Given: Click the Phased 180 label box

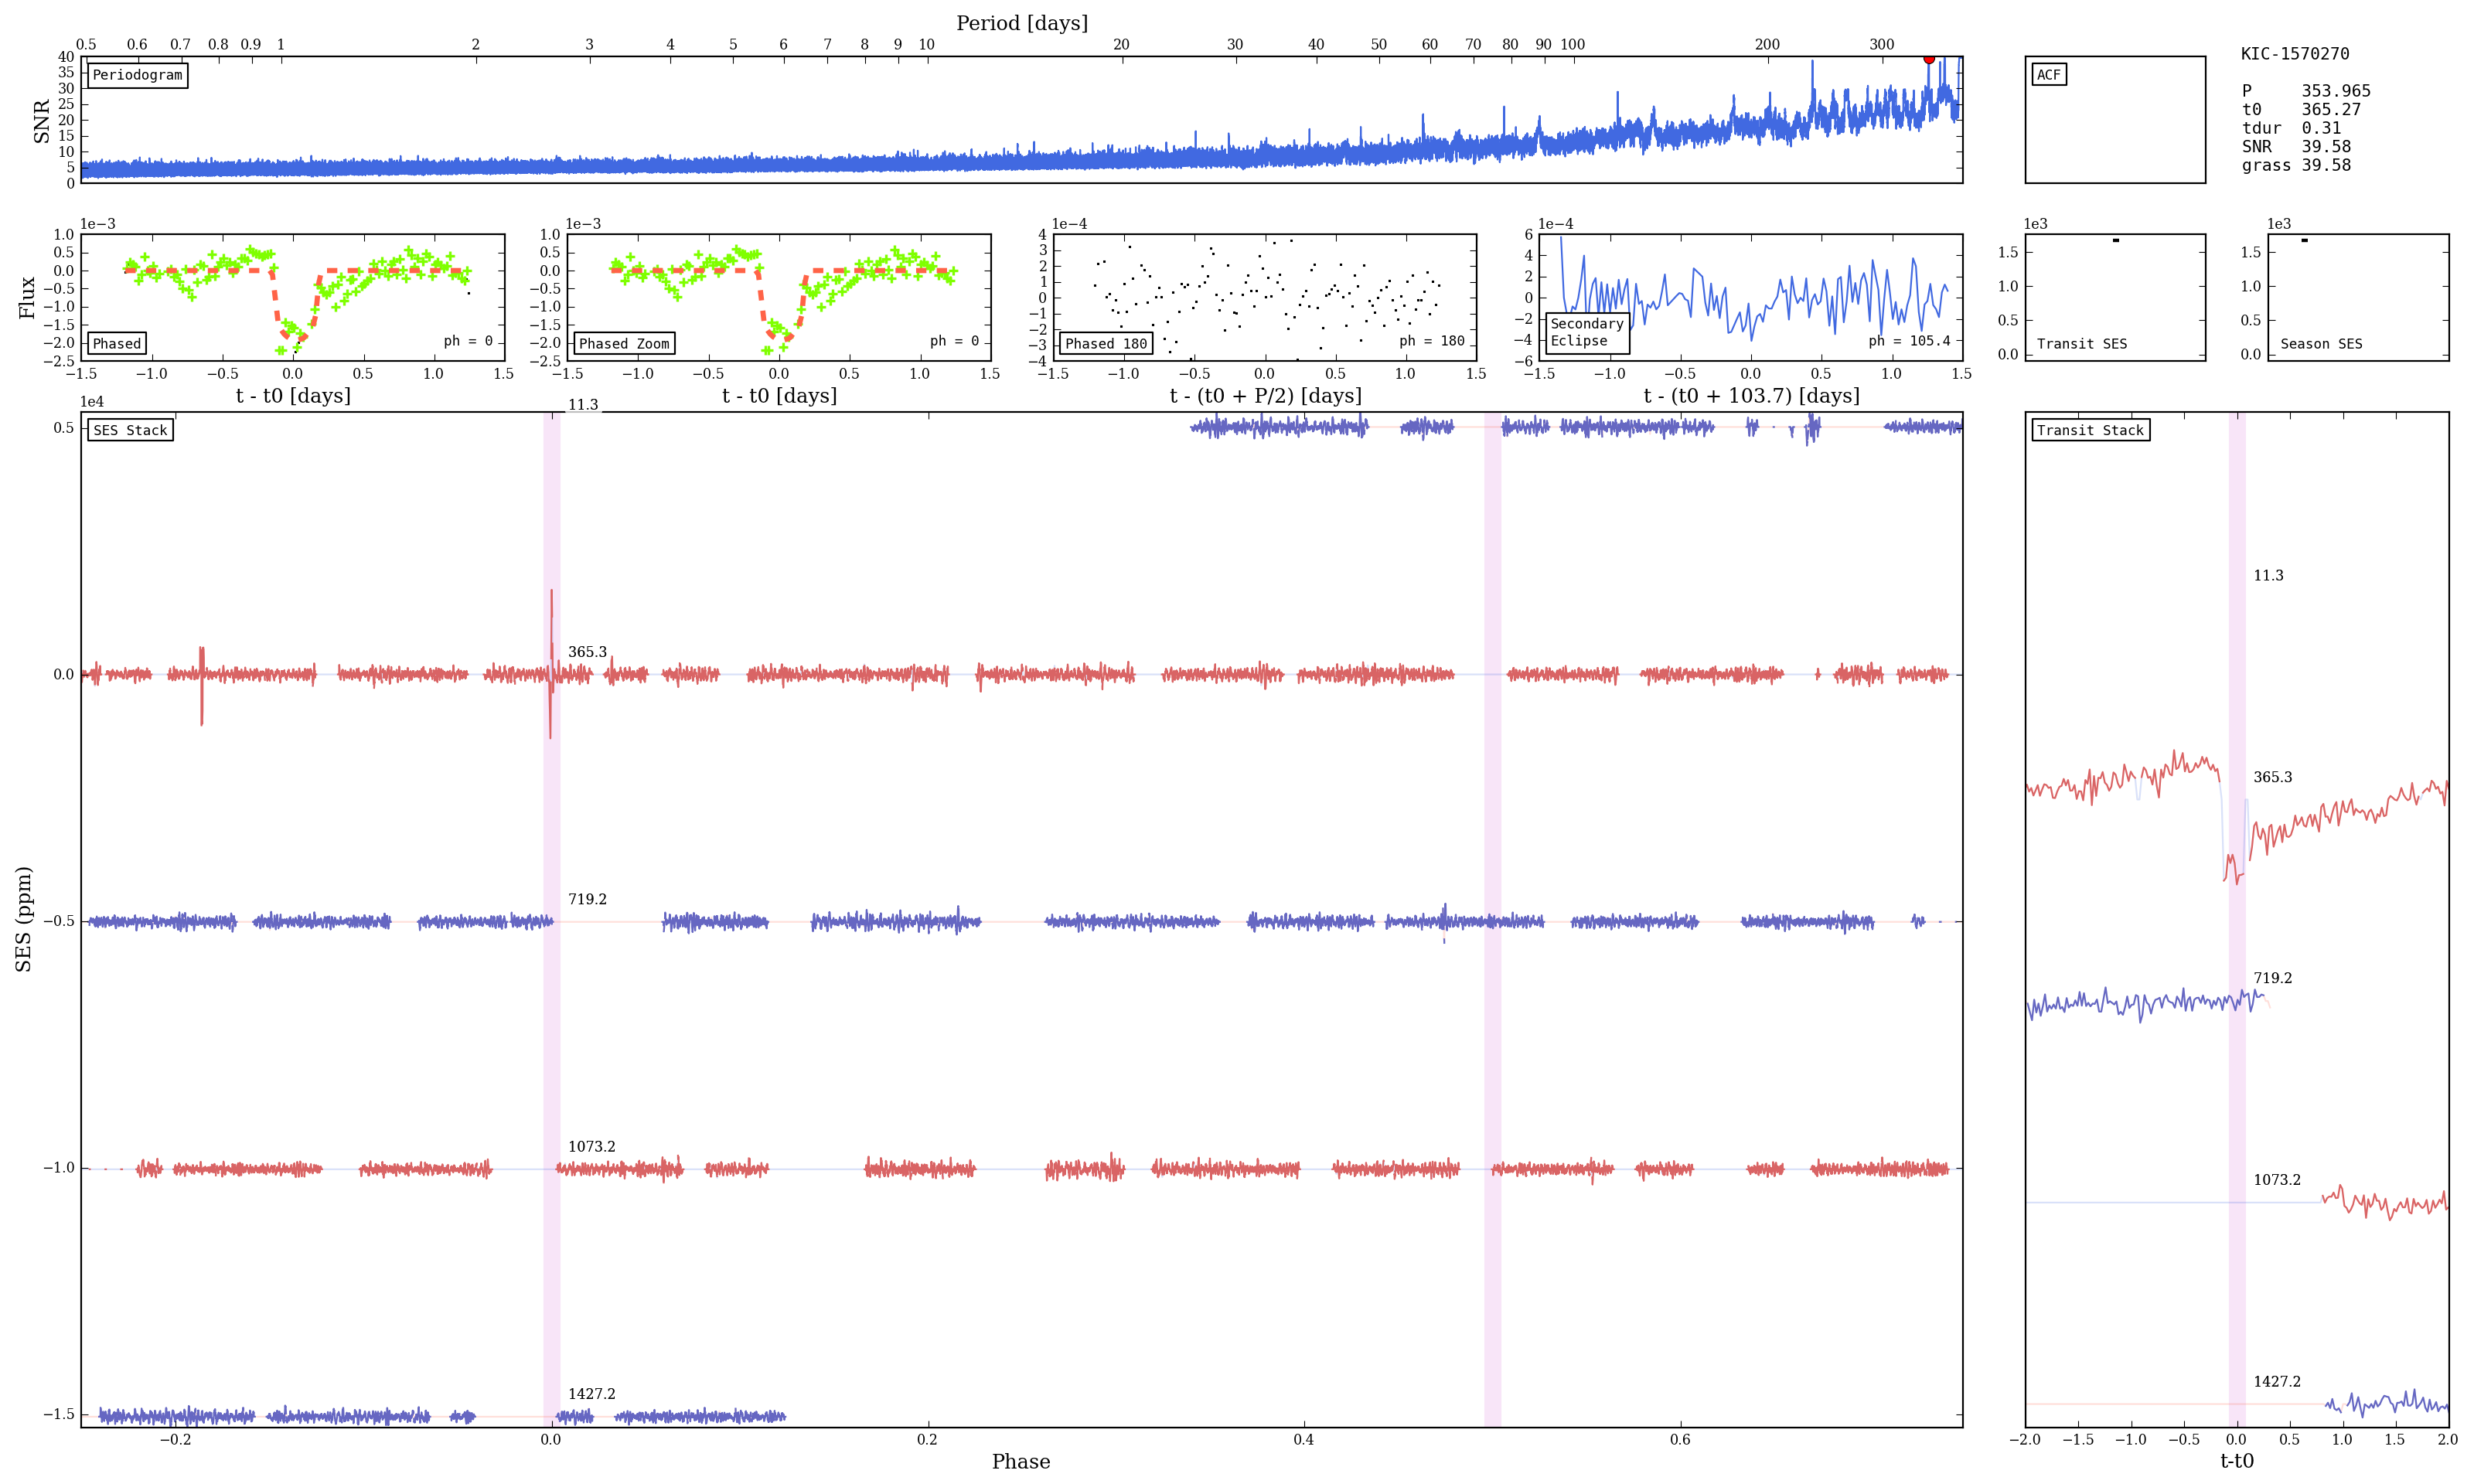Looking at the screenshot, I should coord(1105,344).
